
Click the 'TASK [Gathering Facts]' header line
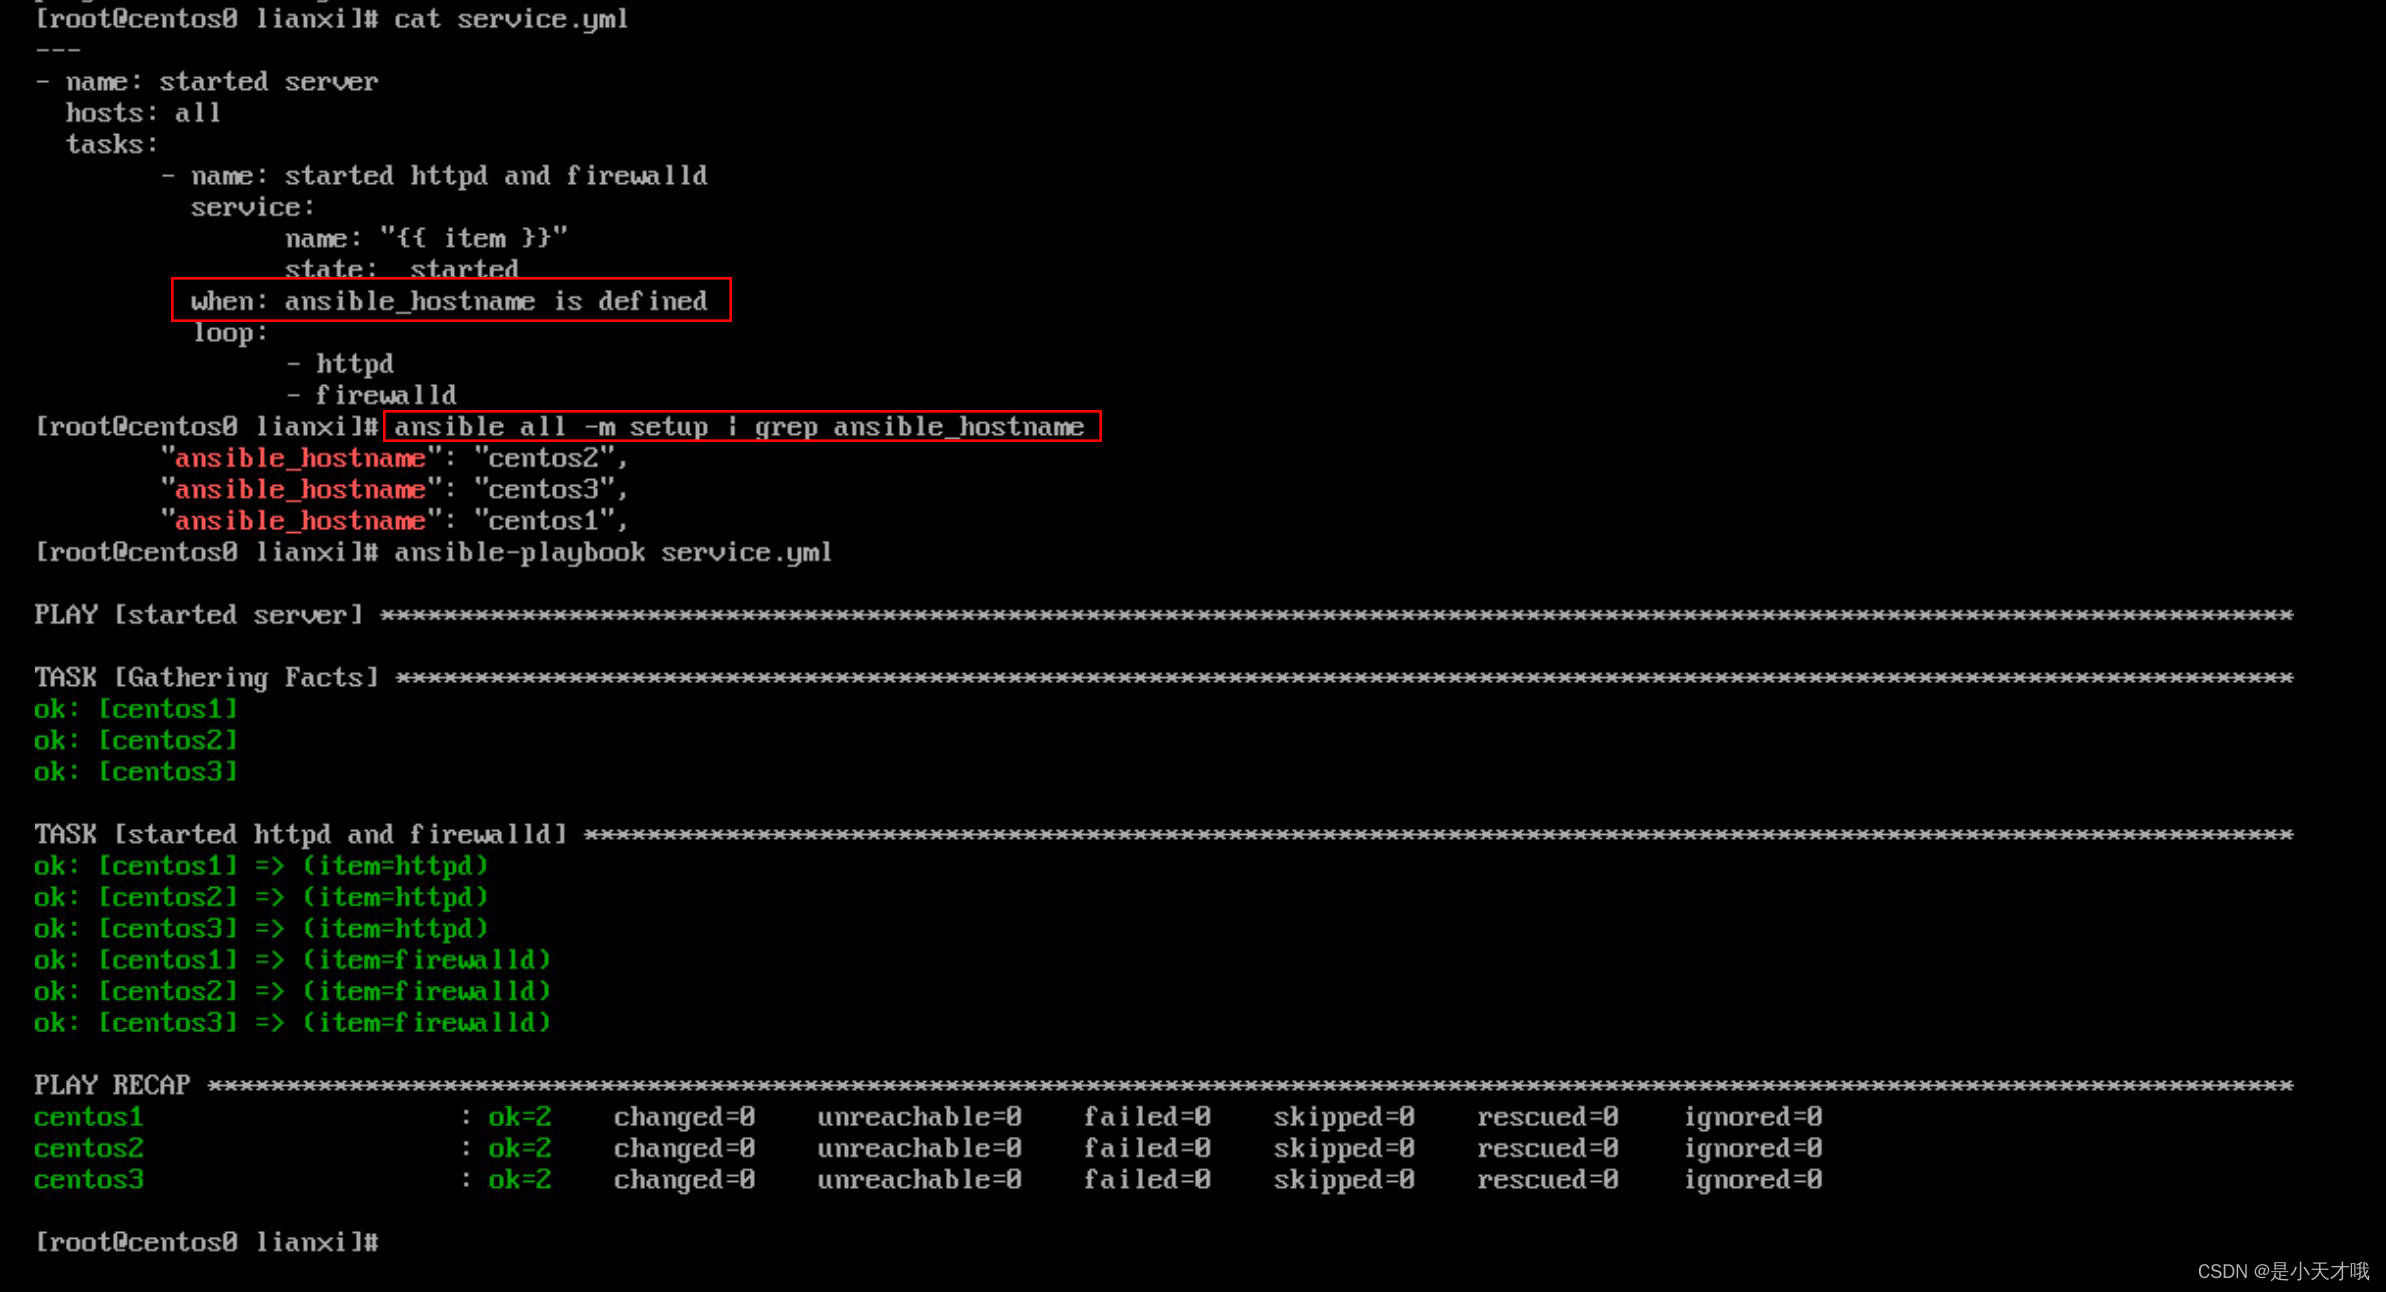(x=206, y=678)
